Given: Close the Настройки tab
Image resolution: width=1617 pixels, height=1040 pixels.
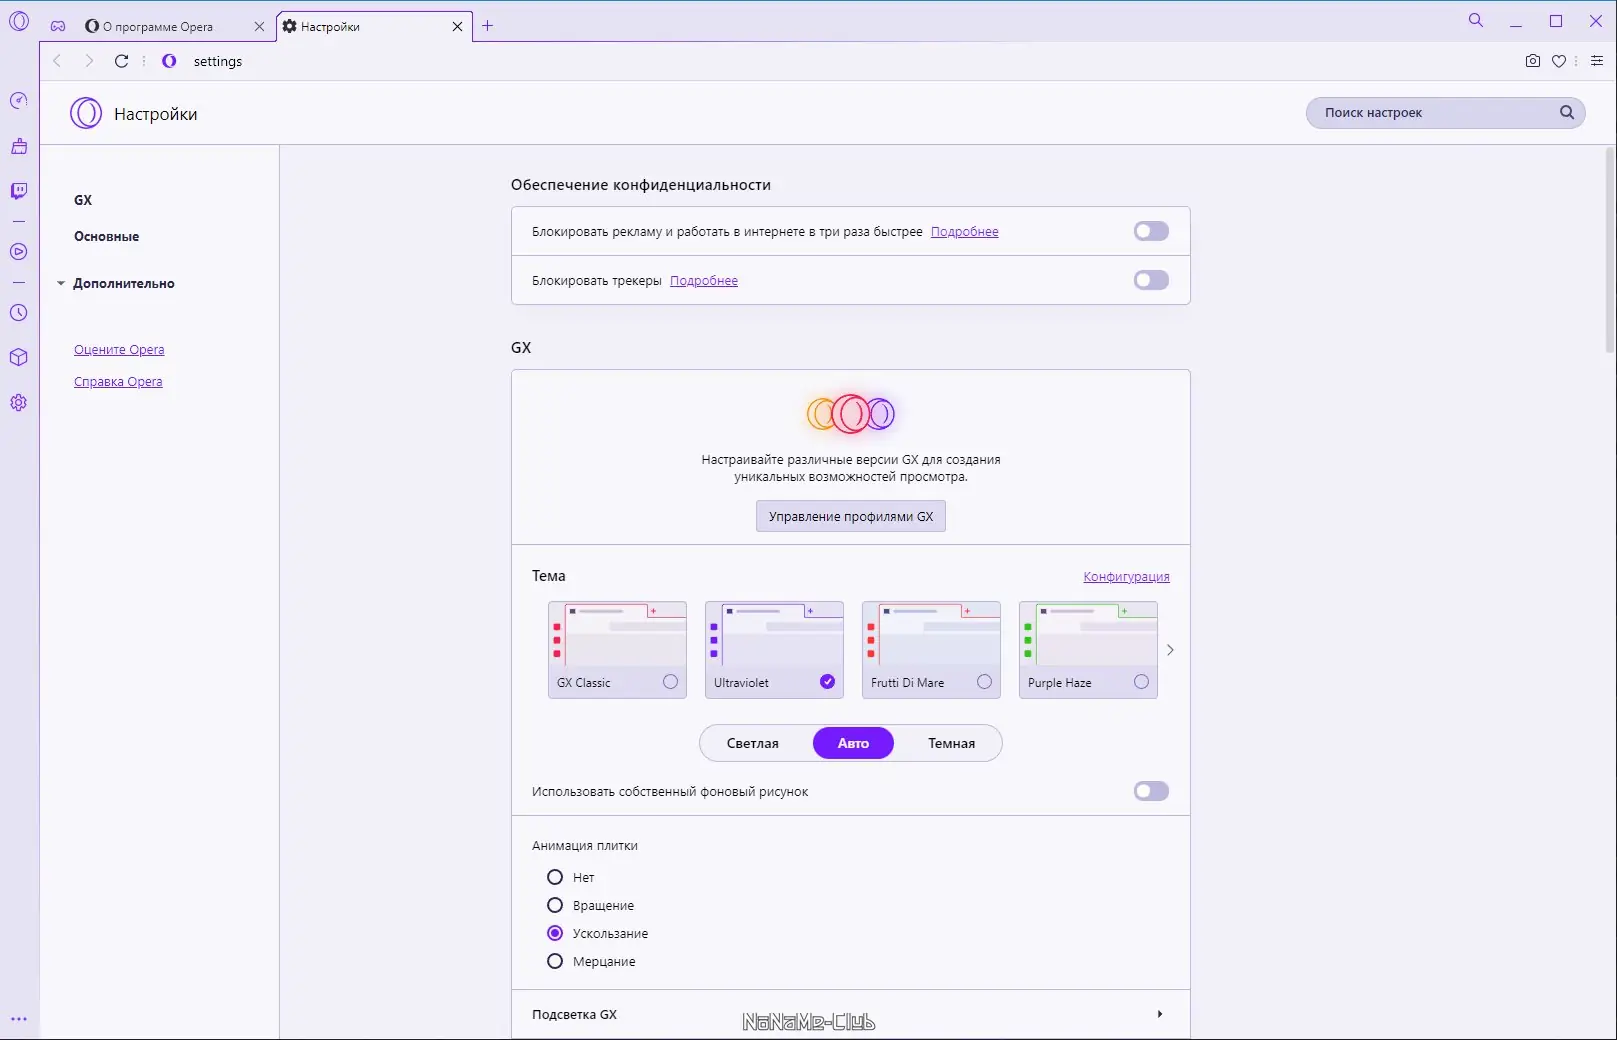Looking at the screenshot, I should tap(457, 27).
